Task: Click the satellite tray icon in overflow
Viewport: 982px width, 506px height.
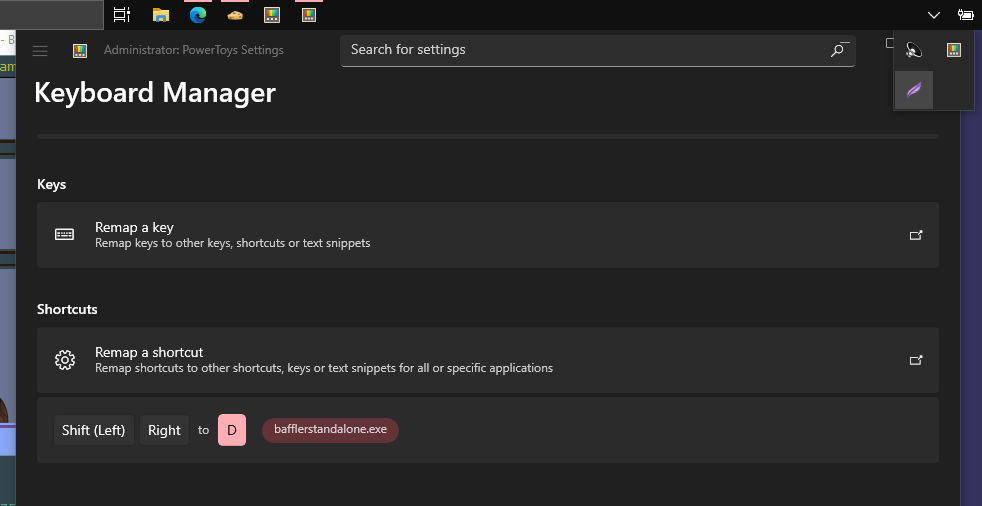Action: pyautogui.click(x=914, y=51)
